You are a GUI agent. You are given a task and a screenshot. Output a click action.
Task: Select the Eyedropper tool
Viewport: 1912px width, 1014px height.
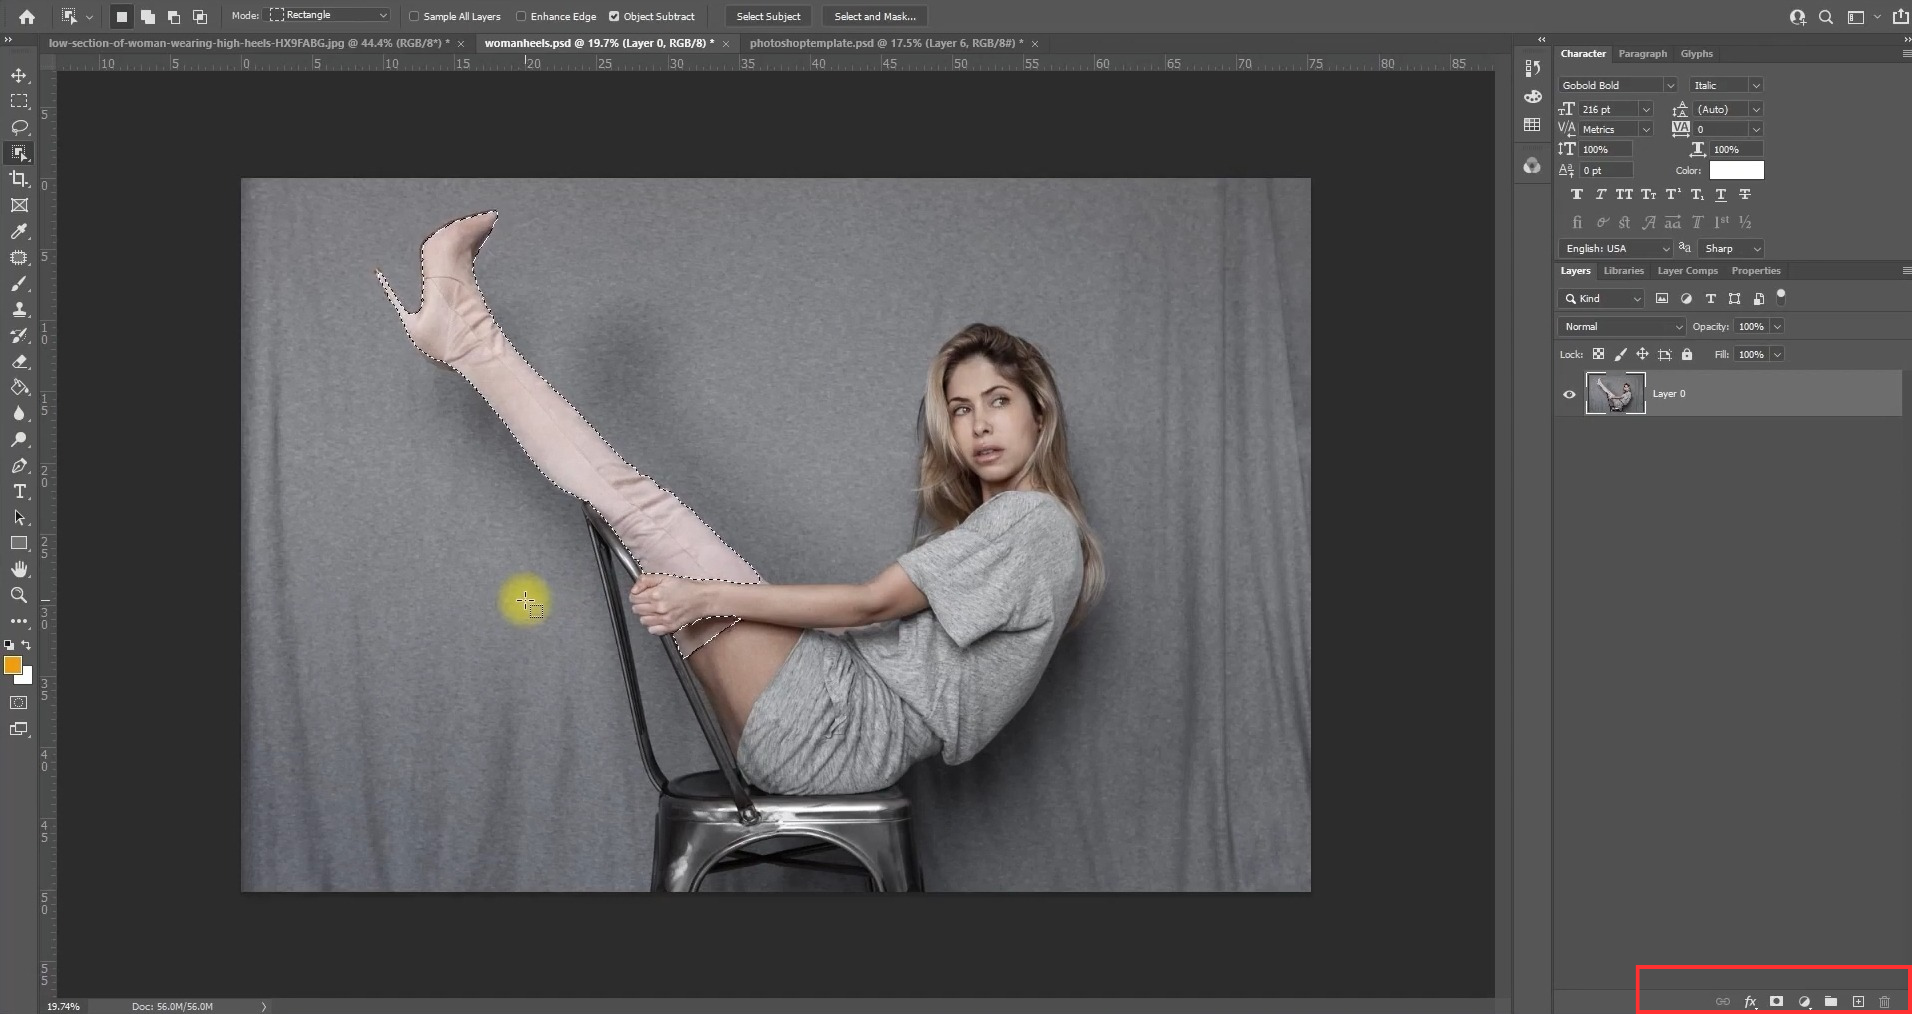(19, 231)
